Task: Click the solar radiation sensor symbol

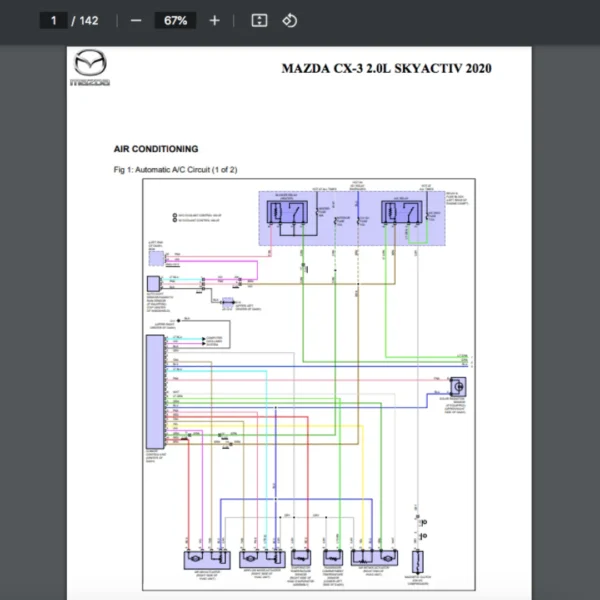Action: click(x=459, y=386)
